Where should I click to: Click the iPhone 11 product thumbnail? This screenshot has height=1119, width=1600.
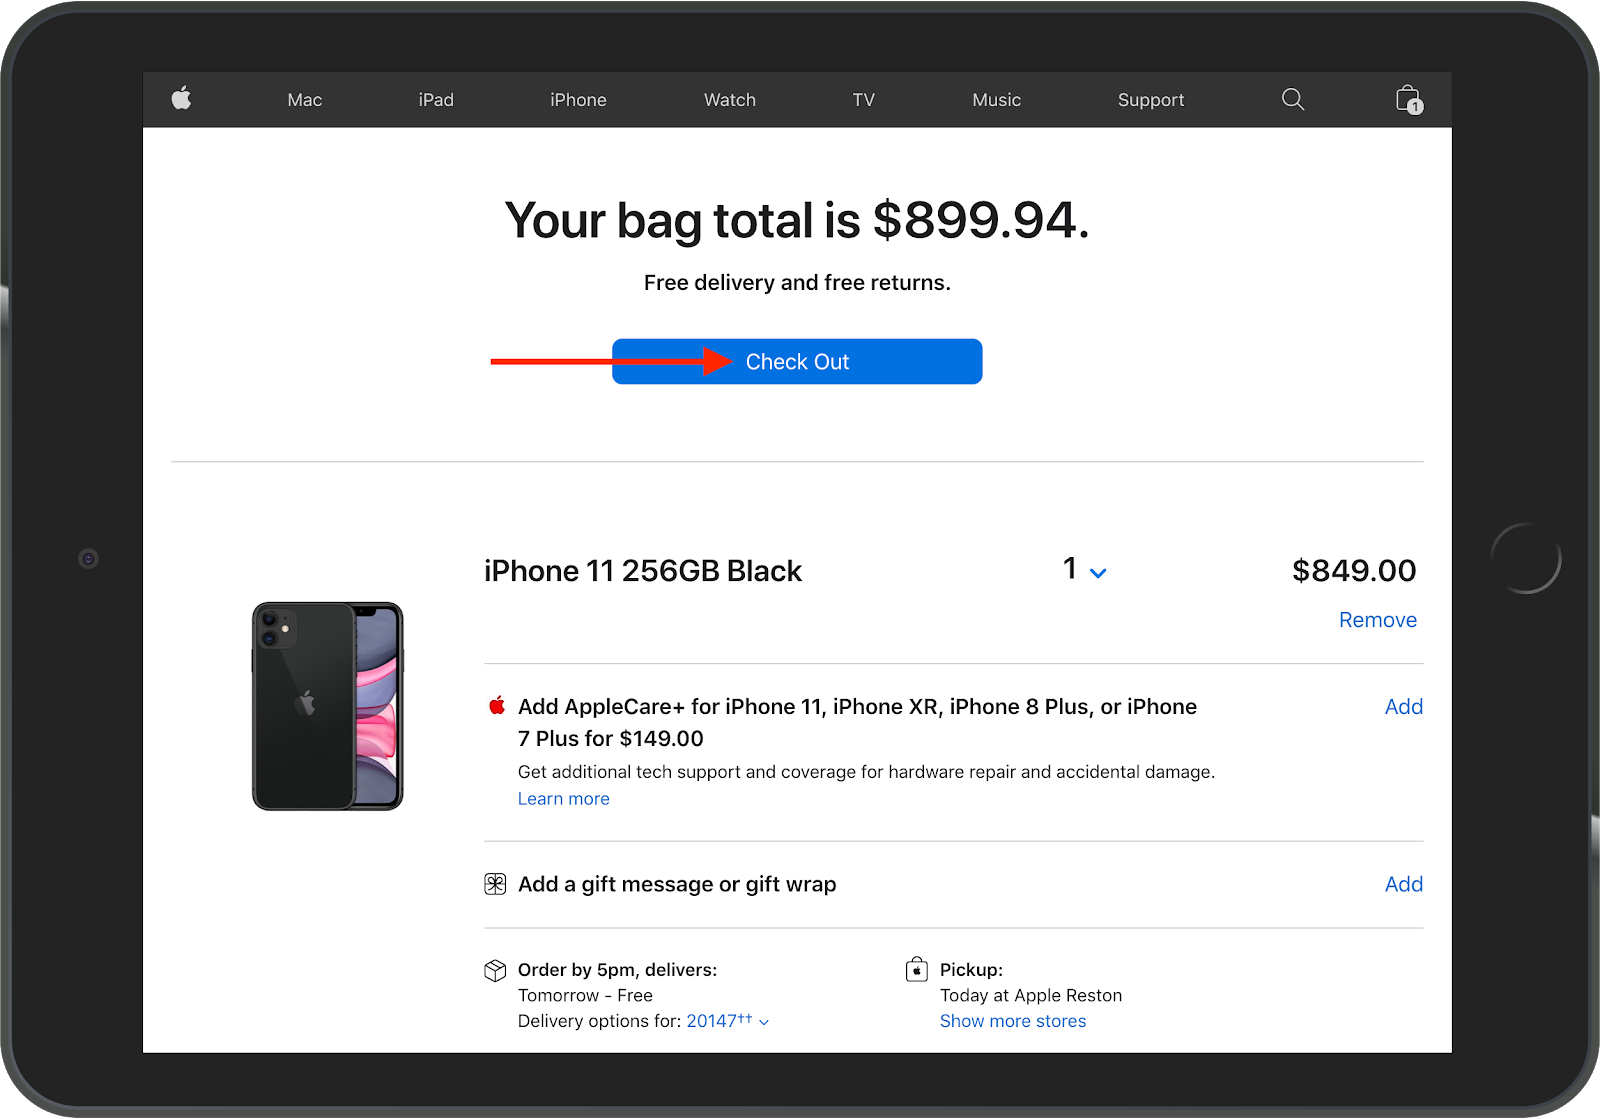(328, 706)
